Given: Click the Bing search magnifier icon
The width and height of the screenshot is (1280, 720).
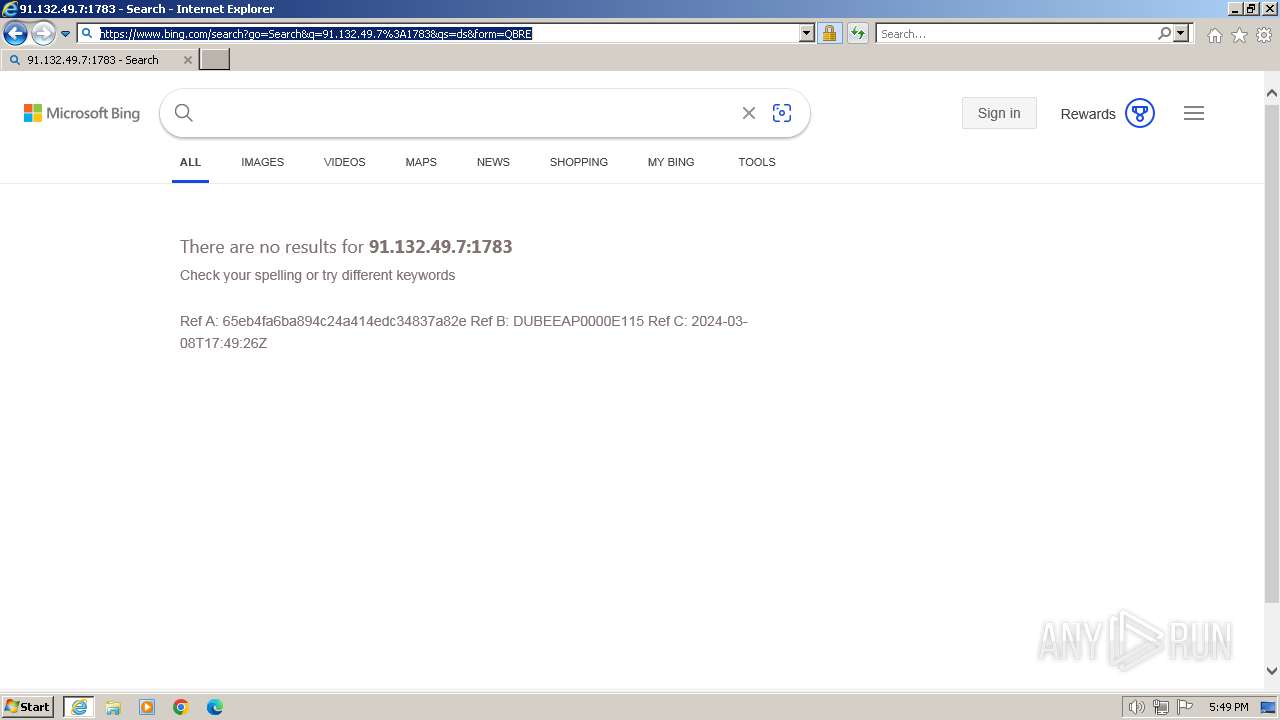Looking at the screenshot, I should point(183,113).
